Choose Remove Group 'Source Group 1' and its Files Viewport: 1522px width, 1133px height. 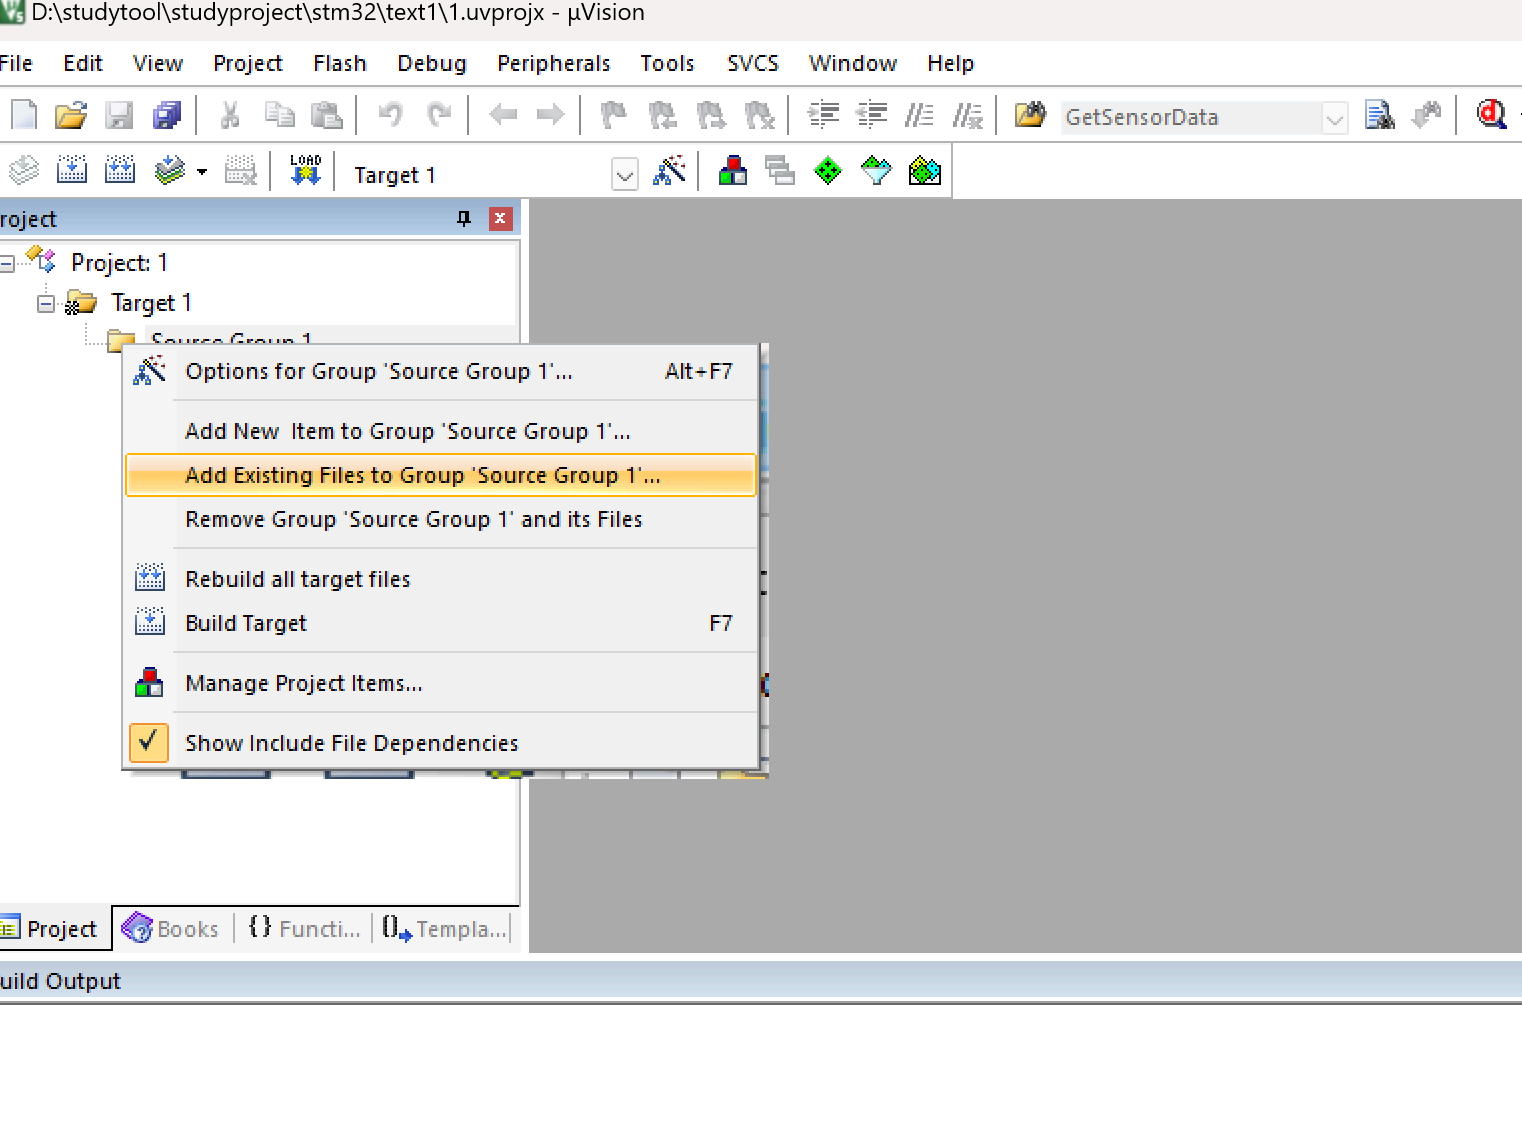(x=441, y=519)
